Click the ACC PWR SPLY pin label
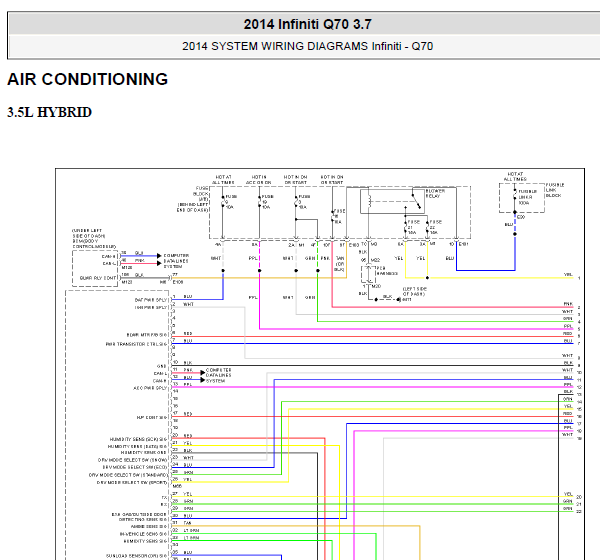The width and height of the screenshot is (600, 560). click(x=150, y=388)
